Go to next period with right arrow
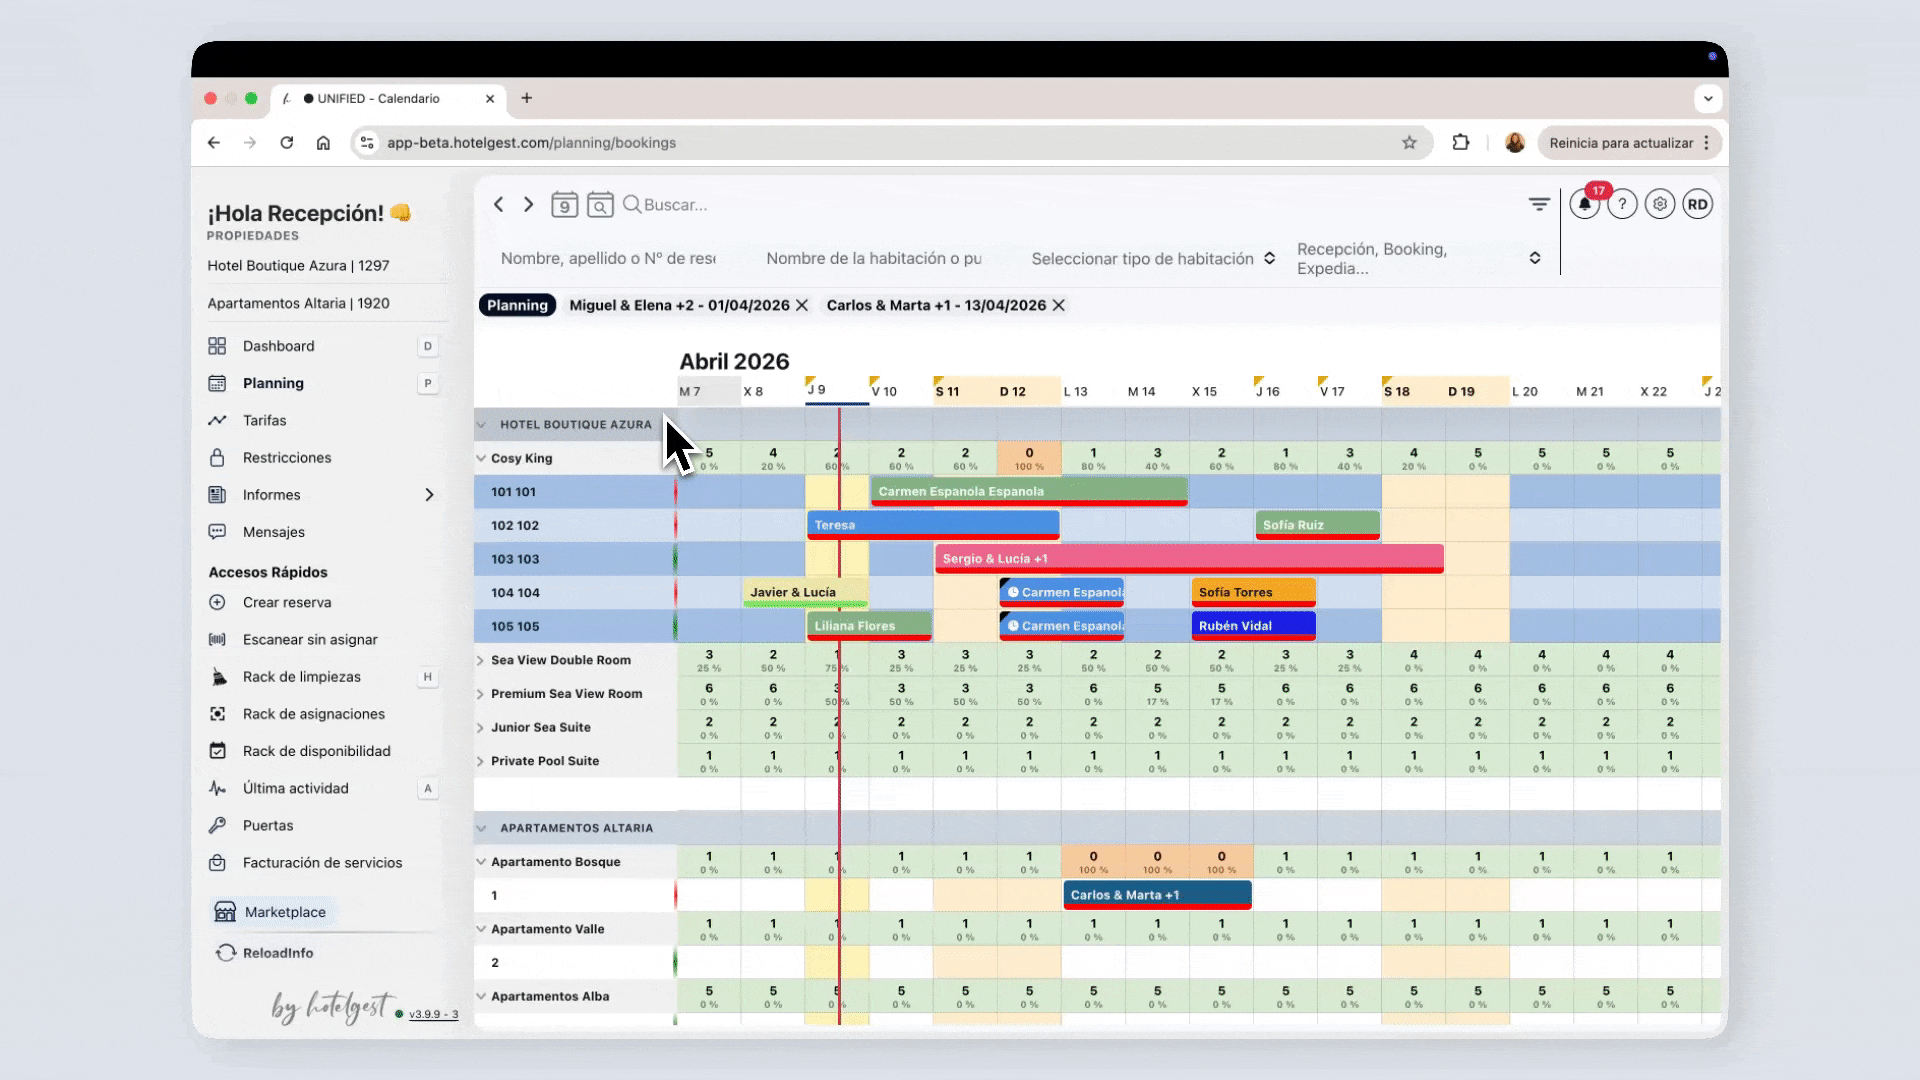Viewport: 1920px width, 1080px height. click(x=529, y=204)
